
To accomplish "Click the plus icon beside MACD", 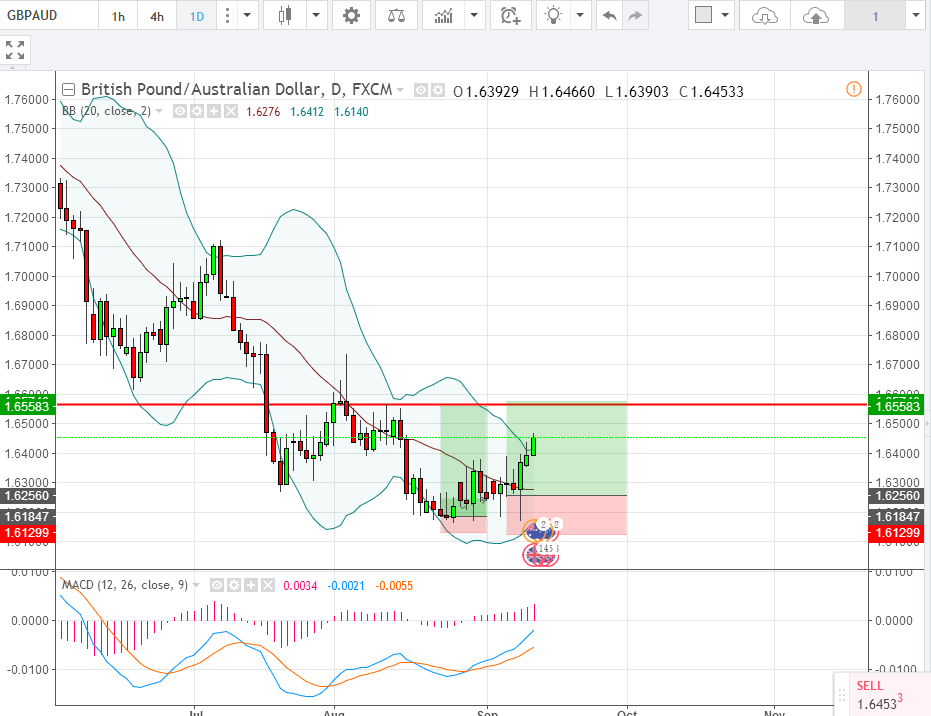I will [x=251, y=585].
